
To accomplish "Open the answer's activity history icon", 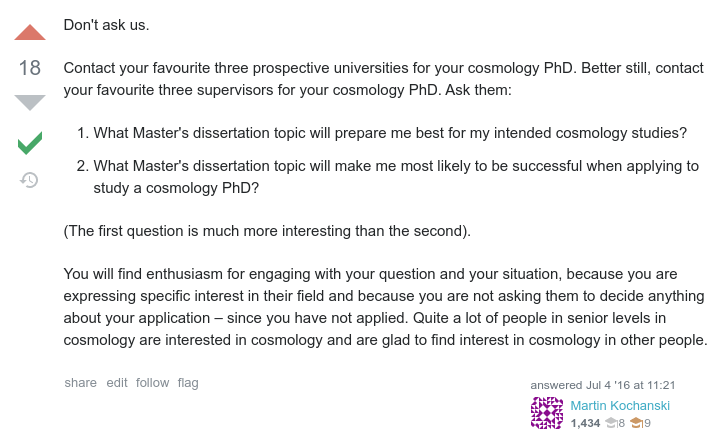I will (x=30, y=180).
